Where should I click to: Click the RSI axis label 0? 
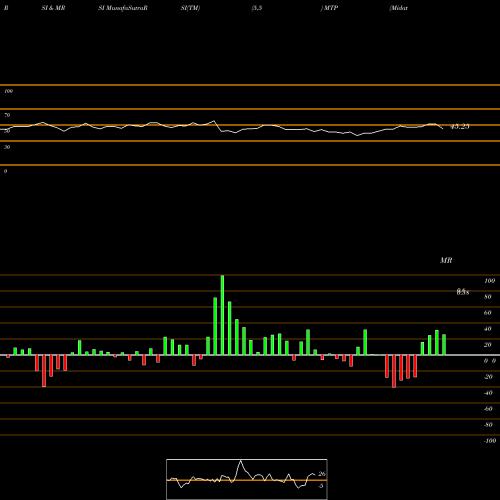click(5, 171)
